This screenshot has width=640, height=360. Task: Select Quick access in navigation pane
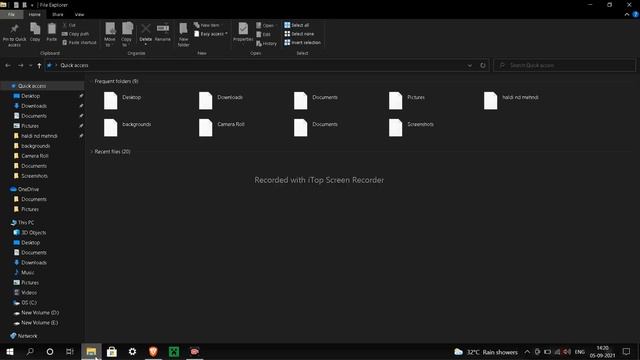32,86
